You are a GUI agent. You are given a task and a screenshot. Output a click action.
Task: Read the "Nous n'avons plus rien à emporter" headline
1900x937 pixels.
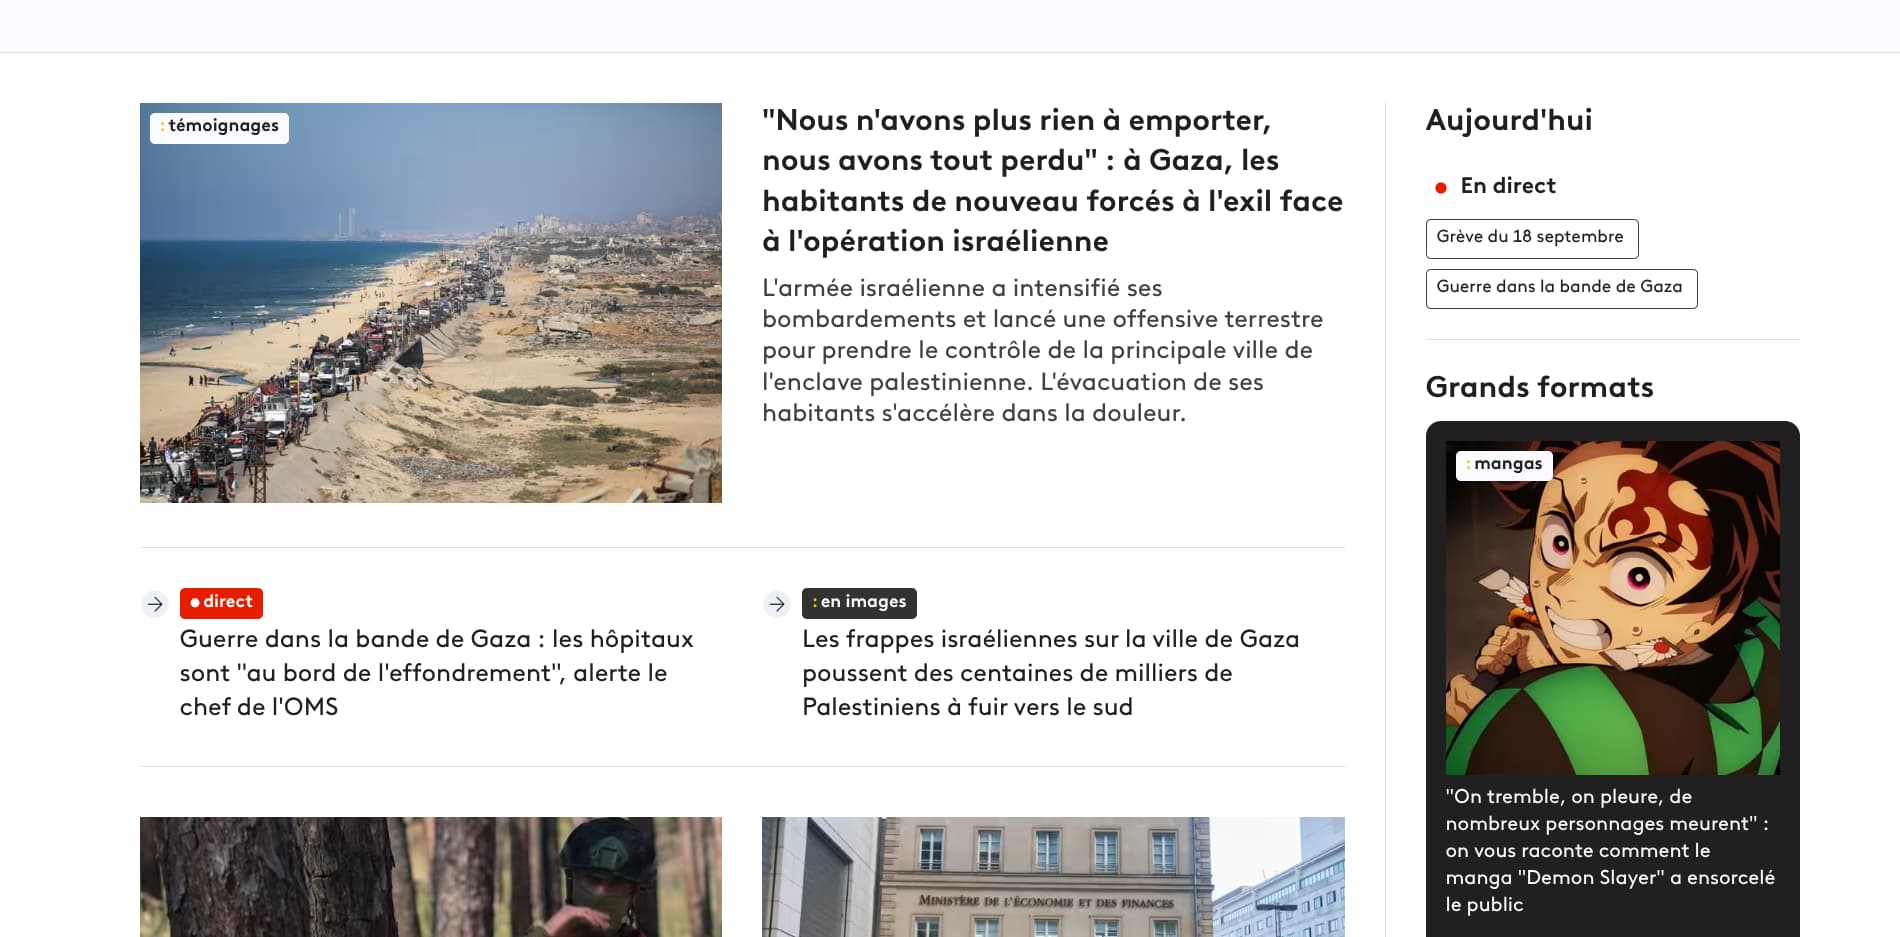(1052, 181)
